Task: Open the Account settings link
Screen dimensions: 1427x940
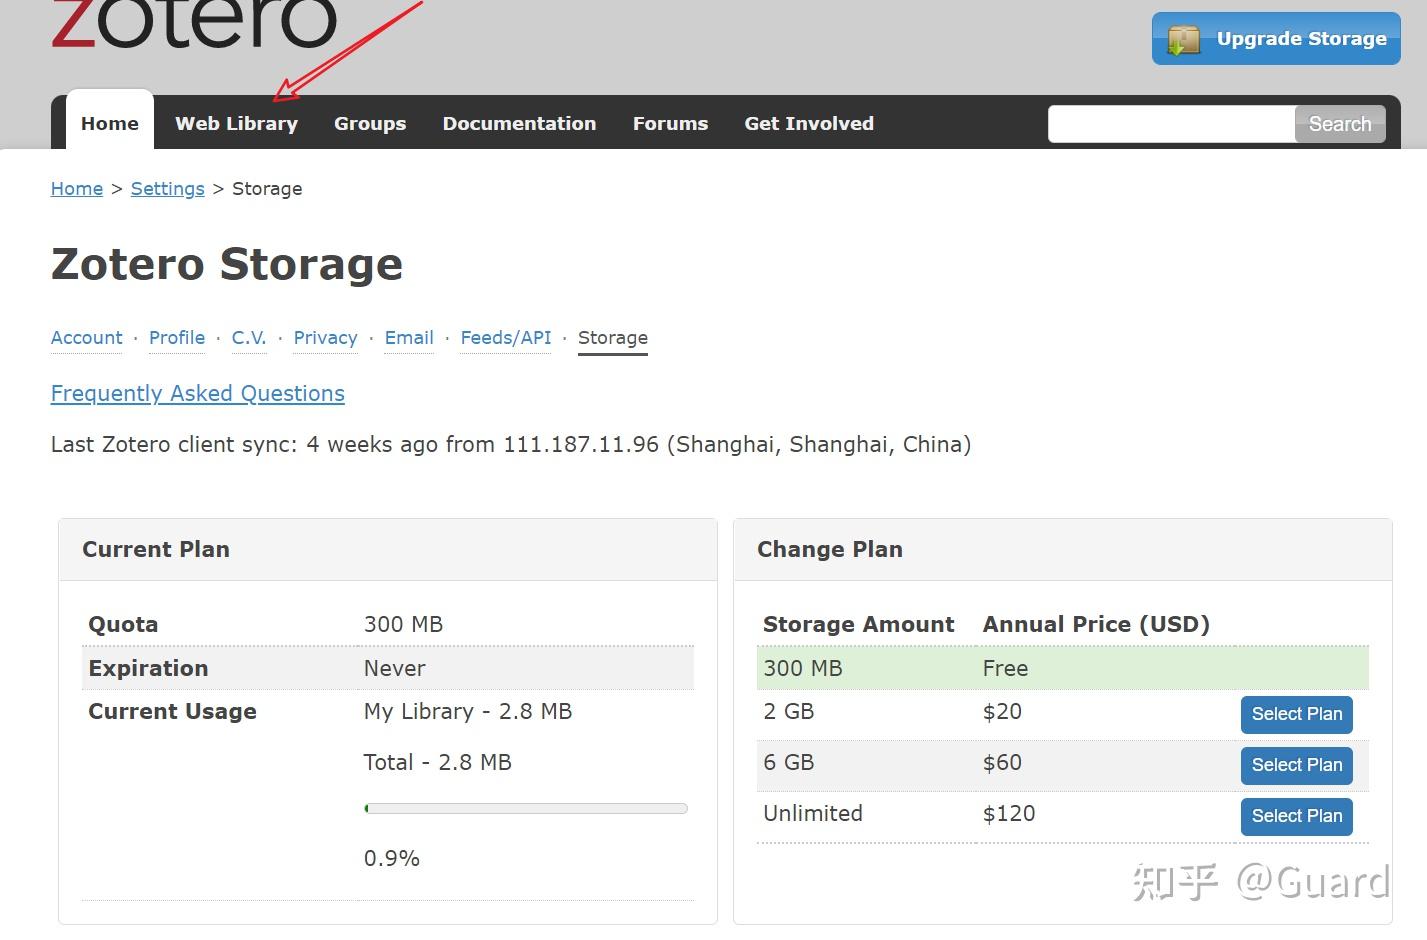Action: point(86,338)
